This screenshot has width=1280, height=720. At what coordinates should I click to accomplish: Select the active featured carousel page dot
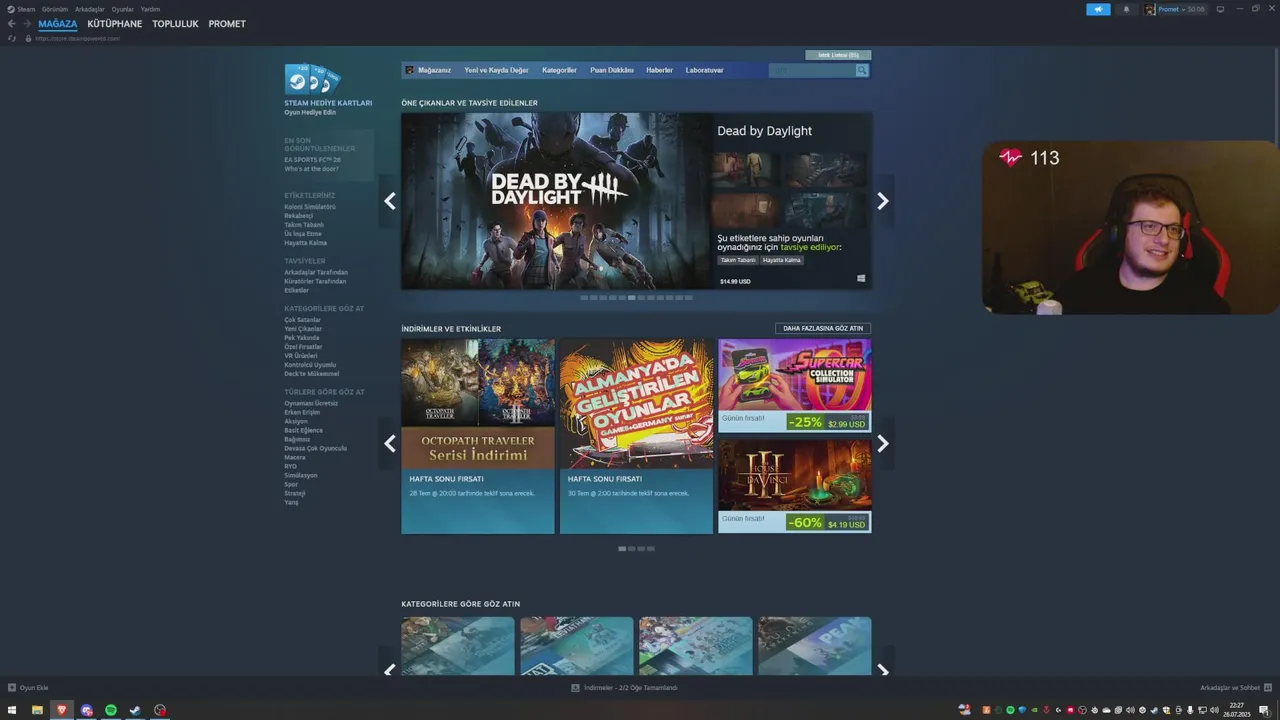631,298
